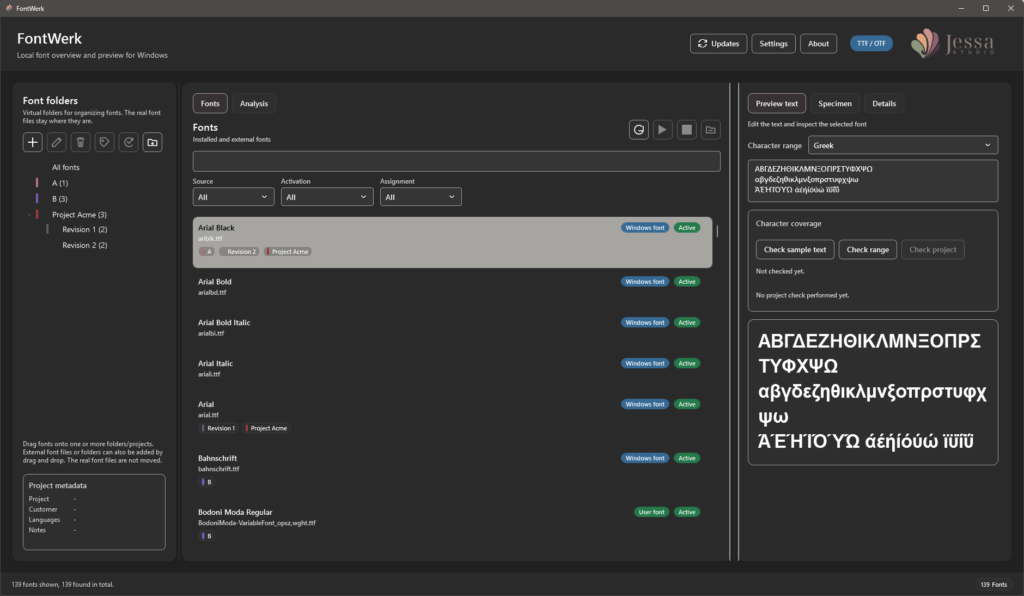
Task: Select the Bahnschrift font row
Action: [452, 470]
